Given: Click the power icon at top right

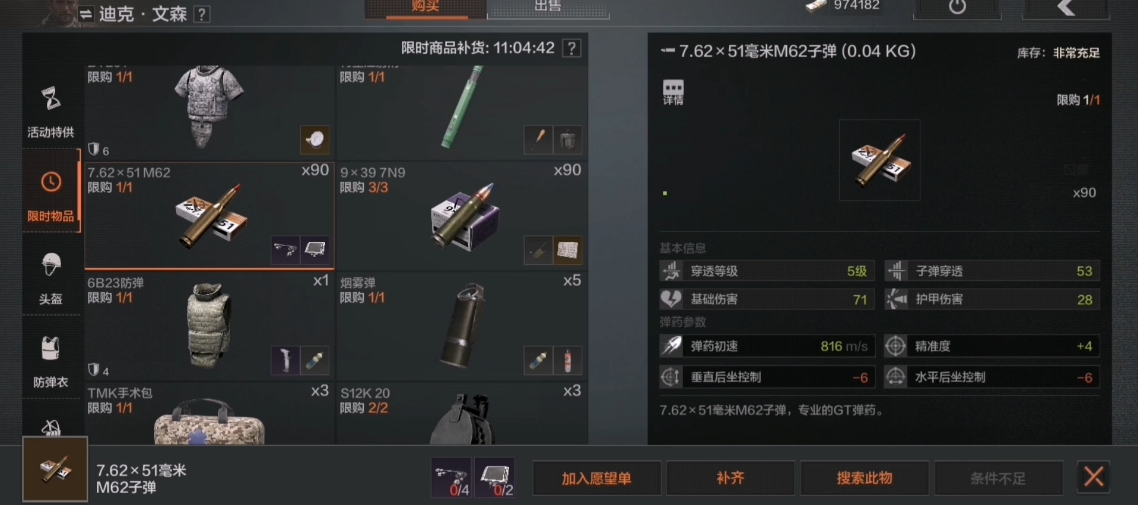Looking at the screenshot, I should 958,8.
